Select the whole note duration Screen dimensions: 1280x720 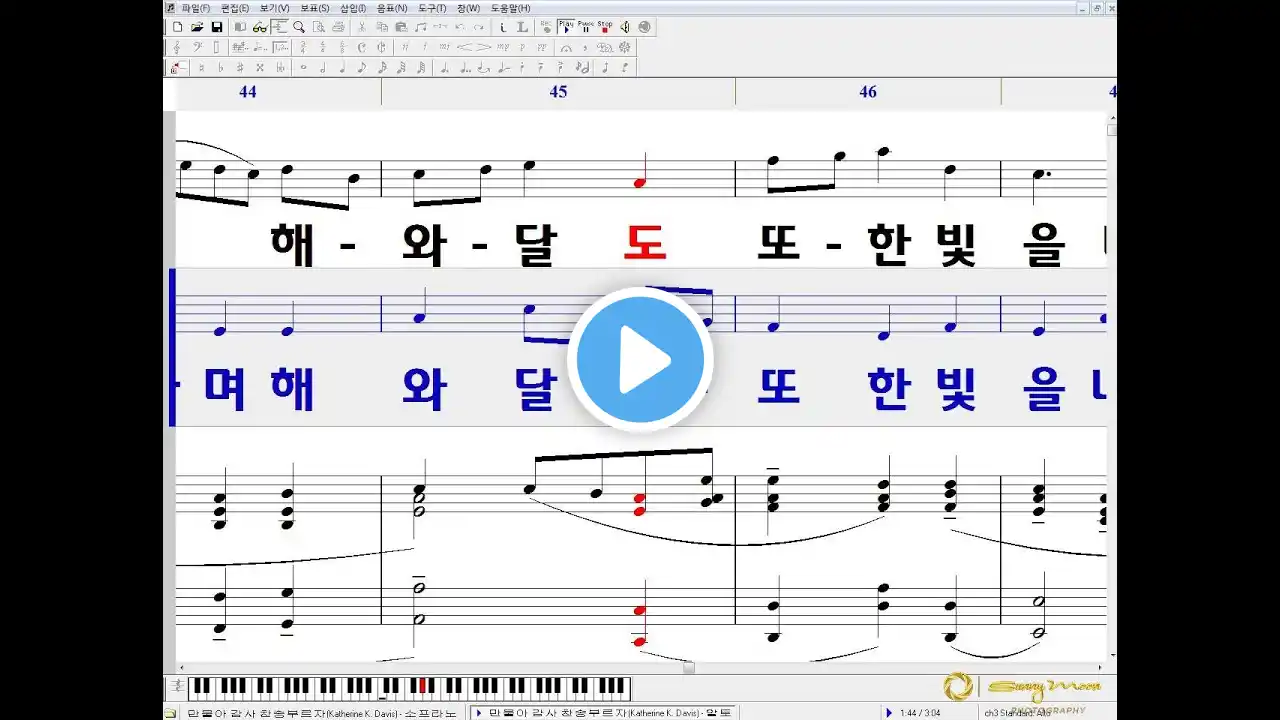(x=303, y=67)
